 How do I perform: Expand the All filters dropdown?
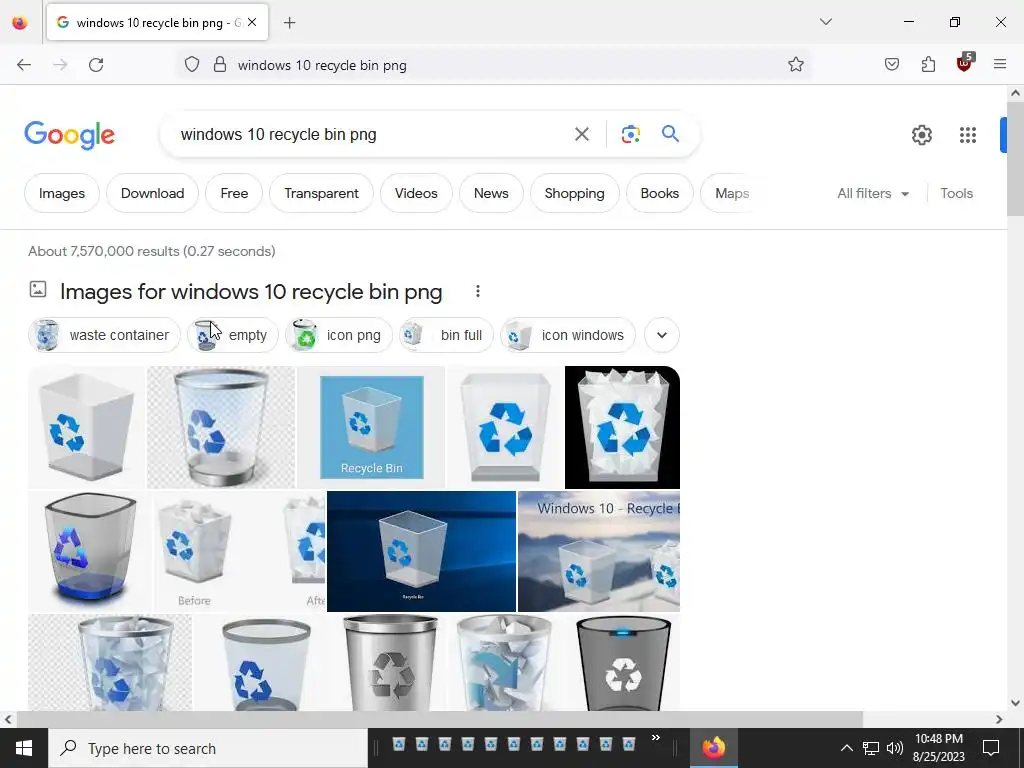tap(873, 193)
